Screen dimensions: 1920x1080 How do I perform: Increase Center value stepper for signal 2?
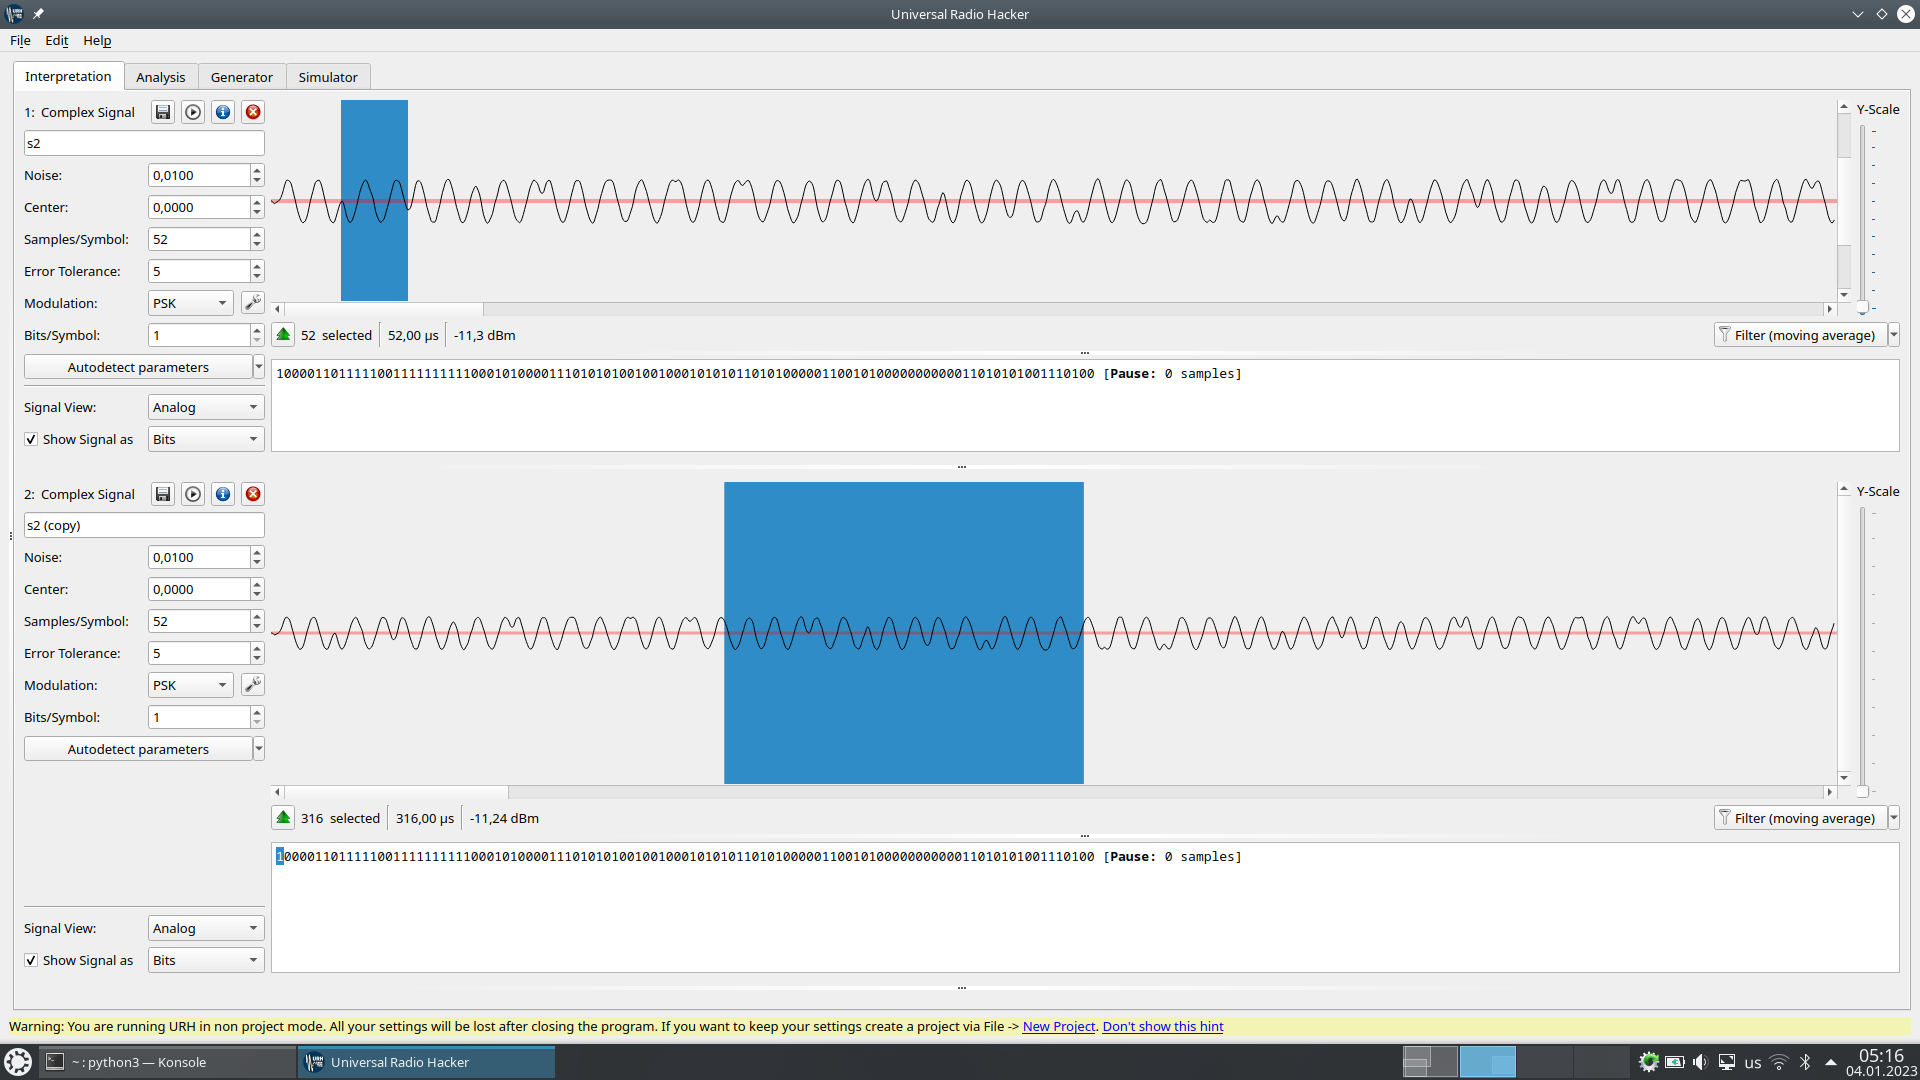pyautogui.click(x=257, y=583)
